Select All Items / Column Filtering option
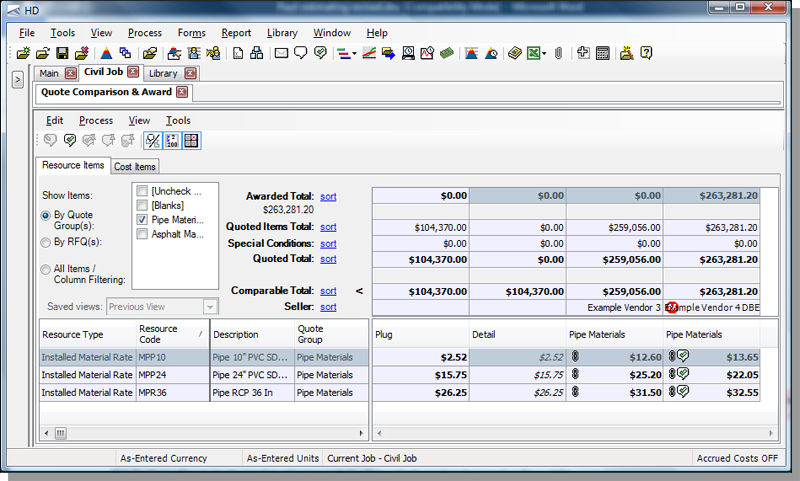800x481 pixels. (x=46, y=269)
